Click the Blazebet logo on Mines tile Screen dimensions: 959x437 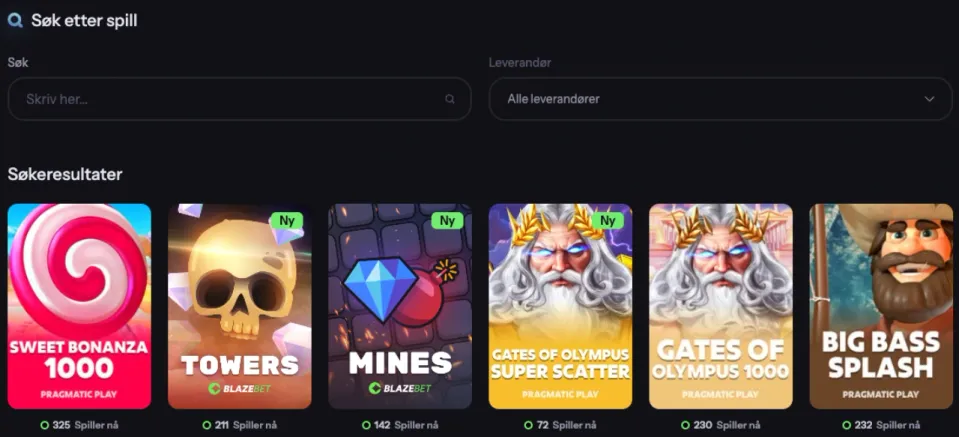point(400,389)
